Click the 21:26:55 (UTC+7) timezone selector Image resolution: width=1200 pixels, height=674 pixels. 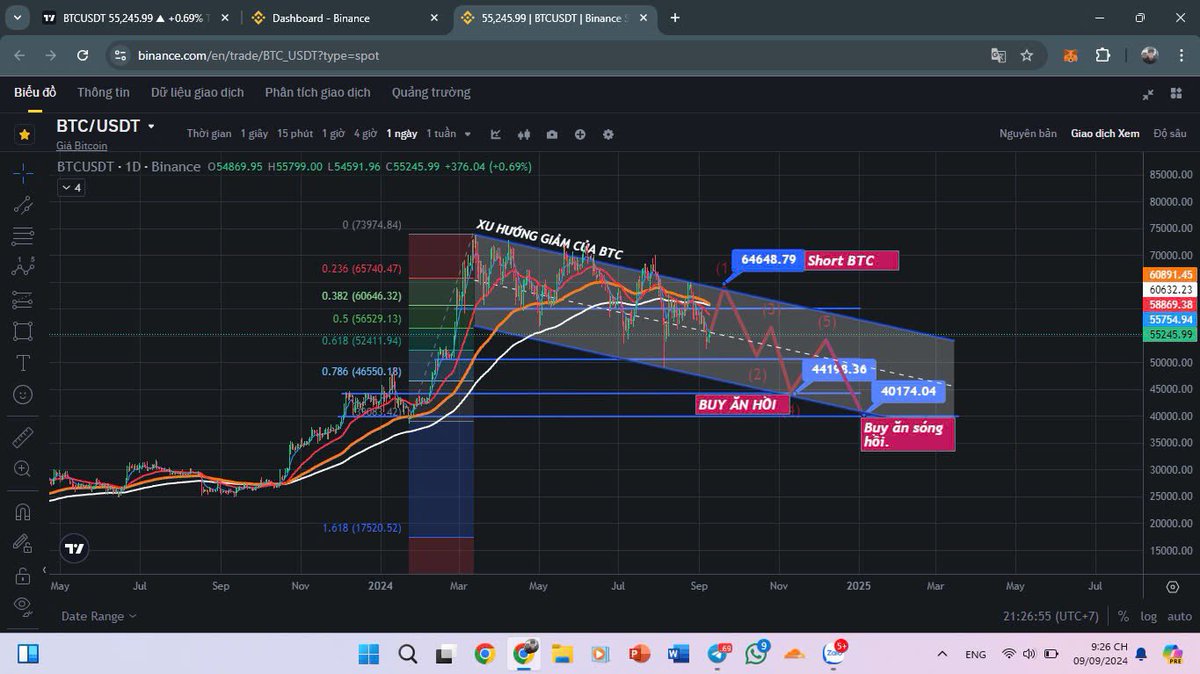tap(1053, 617)
